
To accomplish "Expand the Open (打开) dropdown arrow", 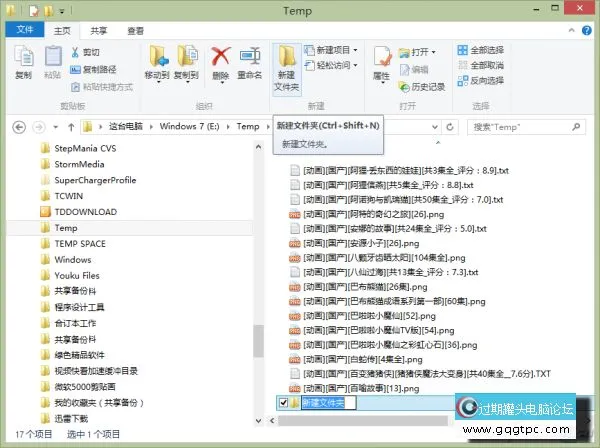I will tap(434, 52).
